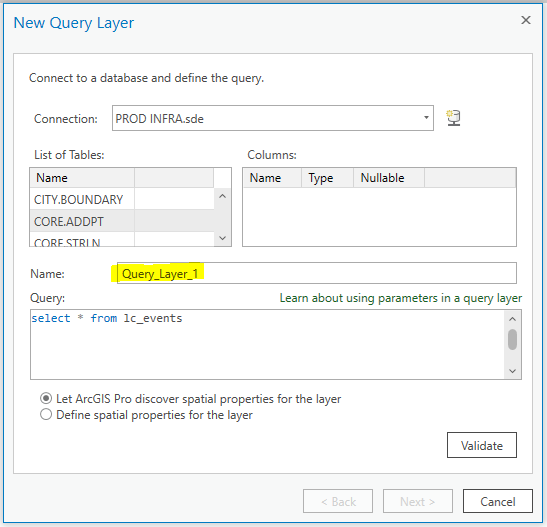This screenshot has width=547, height=527.
Task: Click the table list scroll up arrow
Action: coord(223,196)
